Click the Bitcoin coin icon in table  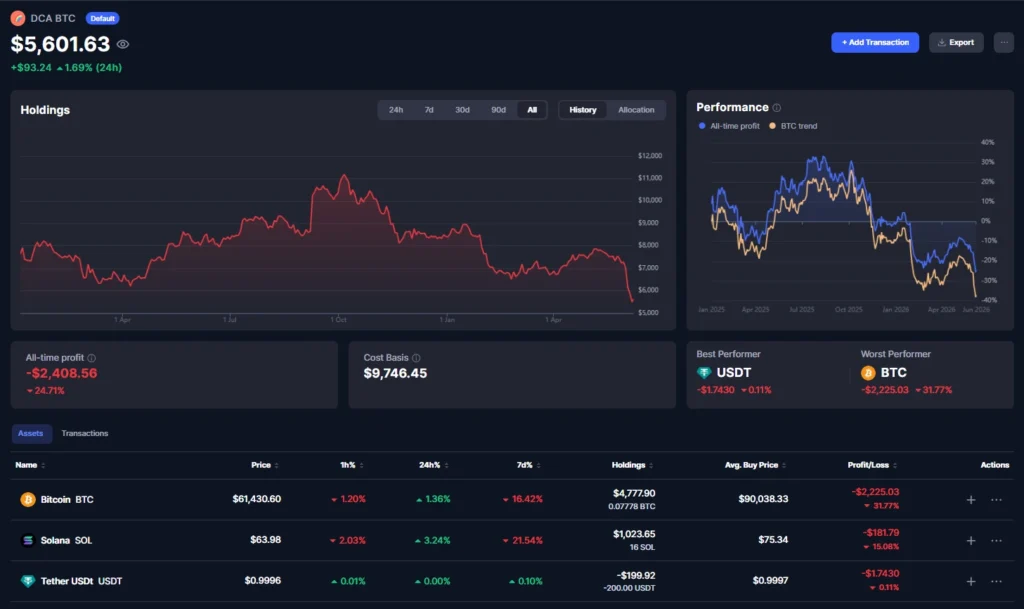27,499
